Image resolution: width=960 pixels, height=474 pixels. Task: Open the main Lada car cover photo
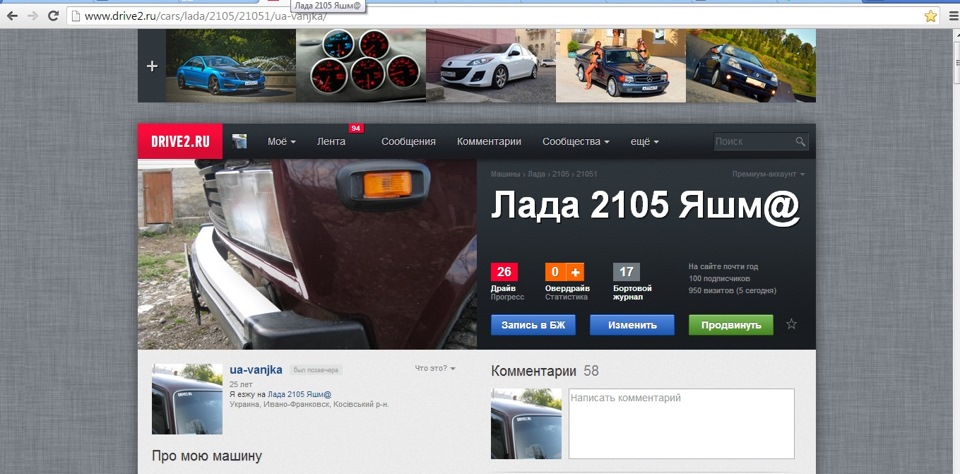tap(307, 254)
